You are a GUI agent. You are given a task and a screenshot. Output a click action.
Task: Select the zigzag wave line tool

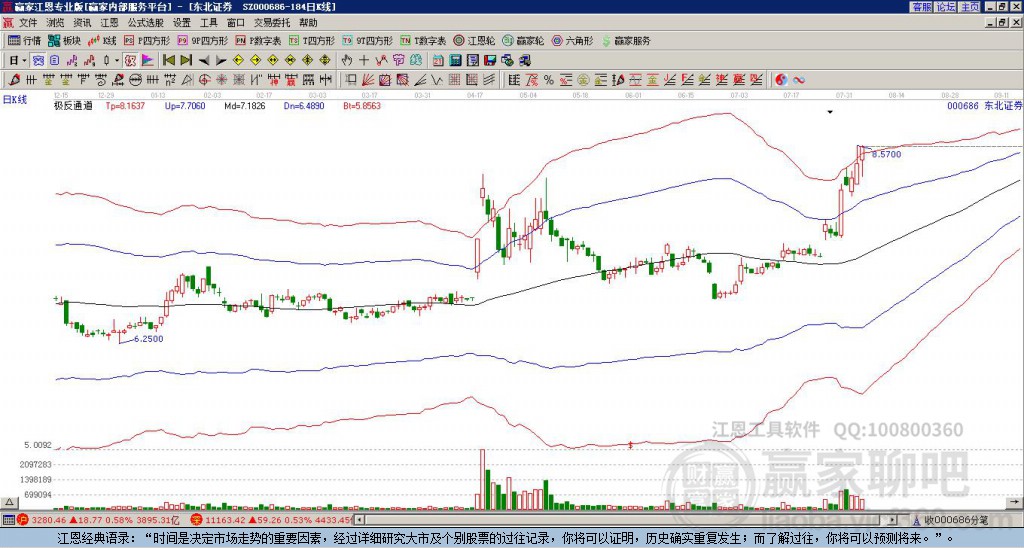pyautogui.click(x=437, y=80)
